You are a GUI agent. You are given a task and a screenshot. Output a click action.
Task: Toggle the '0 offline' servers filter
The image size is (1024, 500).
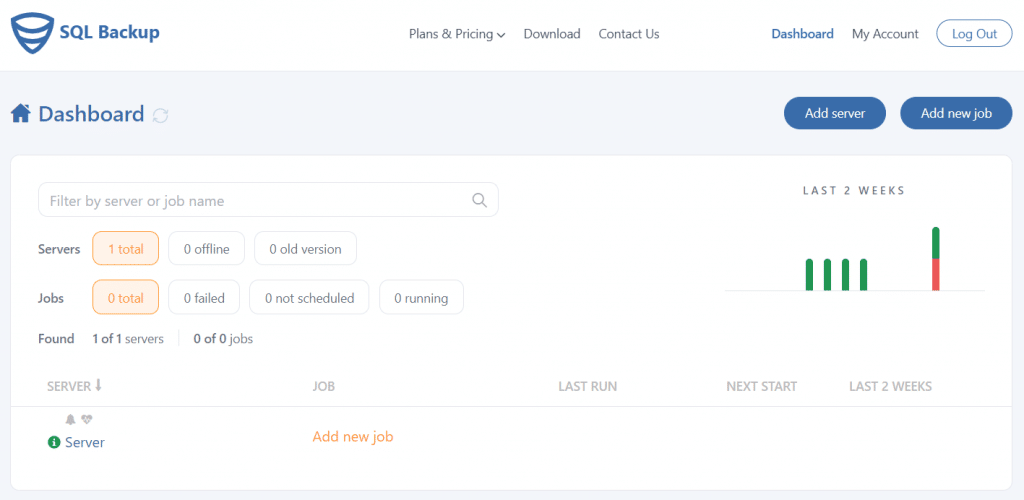(206, 249)
